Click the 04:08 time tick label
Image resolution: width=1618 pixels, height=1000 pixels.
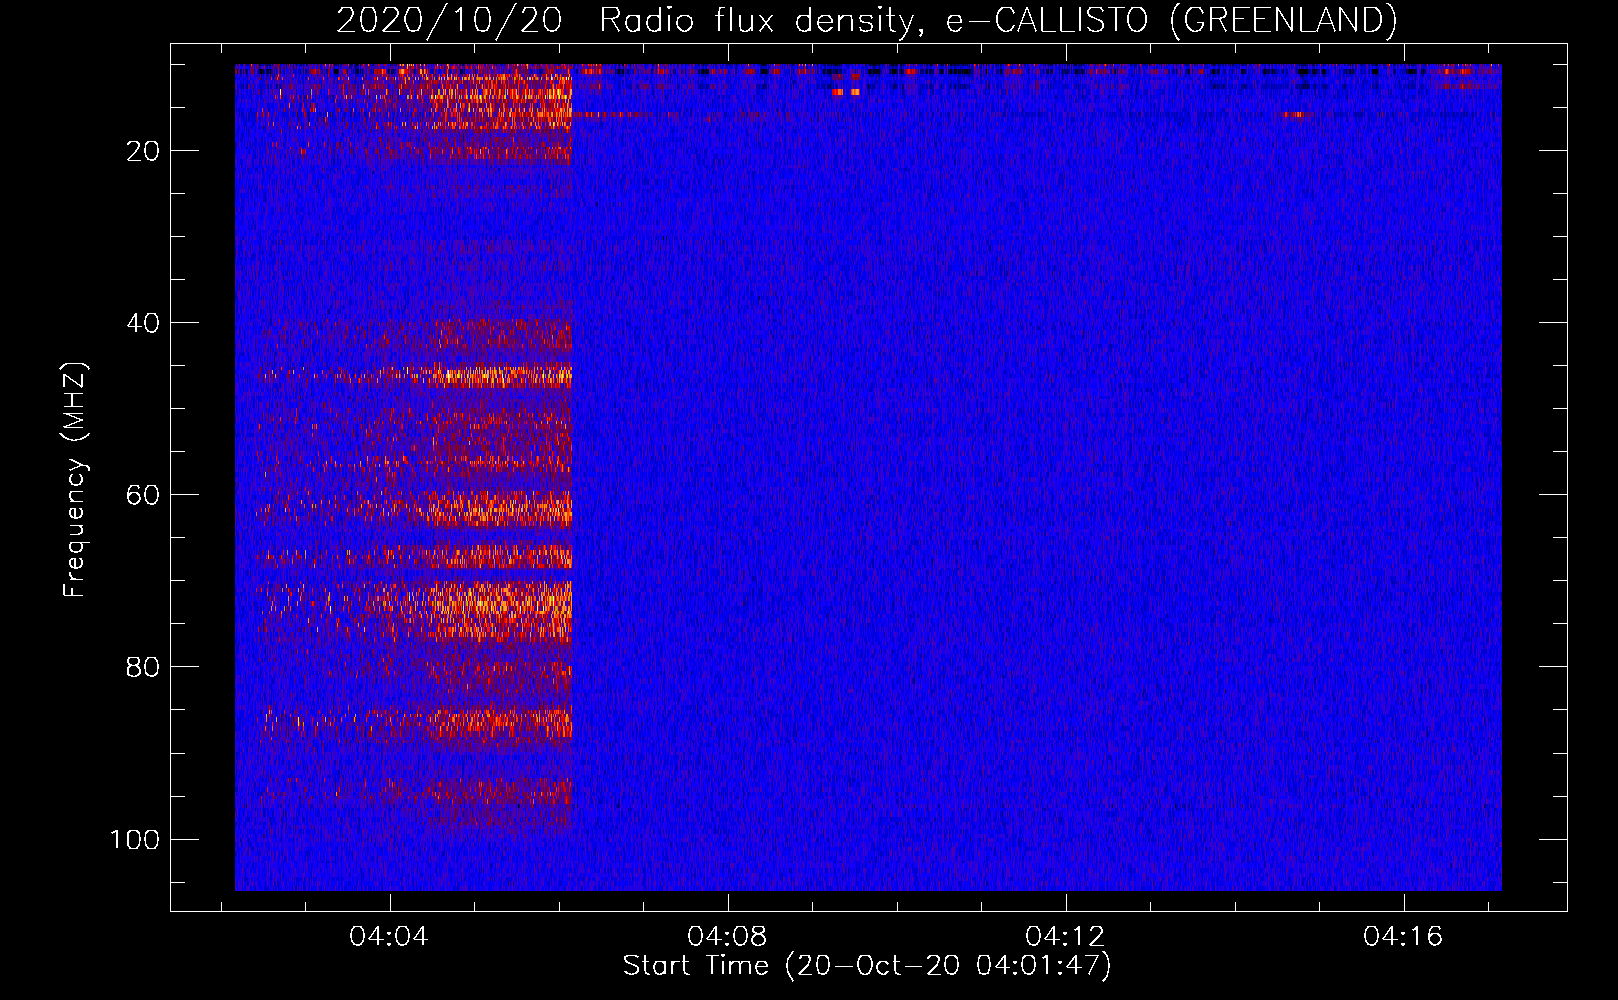727,936
